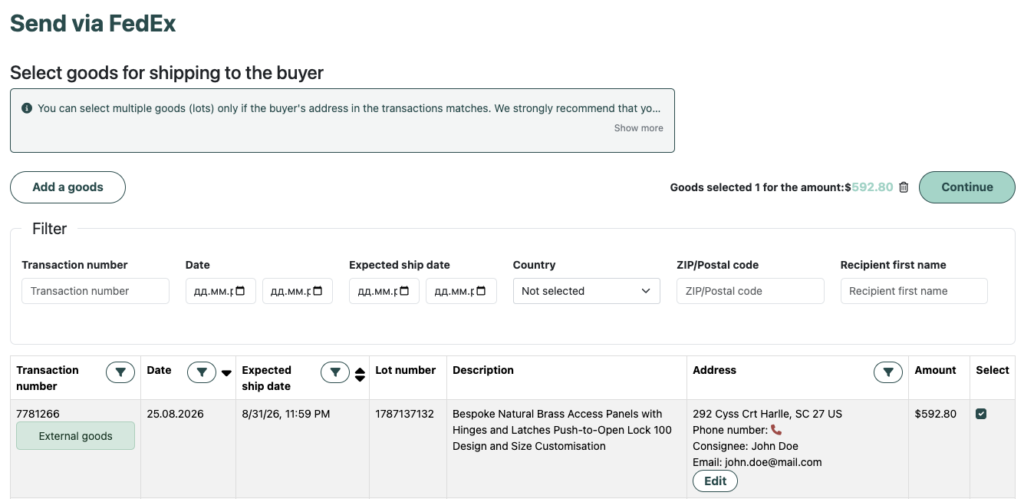
Task: Open the Transaction number column filter
Action: (x=120, y=372)
